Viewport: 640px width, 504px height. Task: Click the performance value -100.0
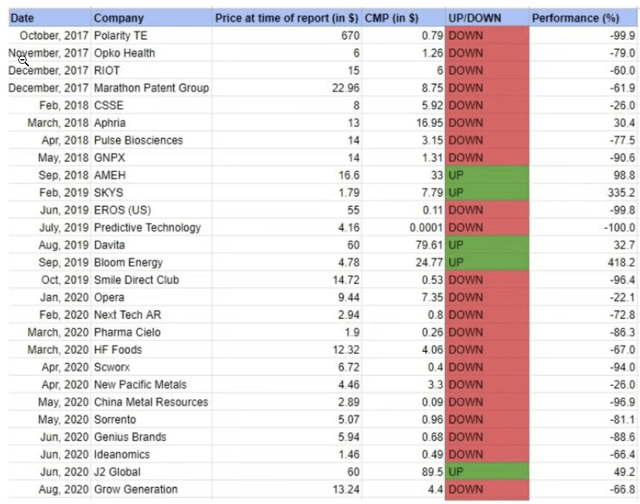[x=619, y=228]
